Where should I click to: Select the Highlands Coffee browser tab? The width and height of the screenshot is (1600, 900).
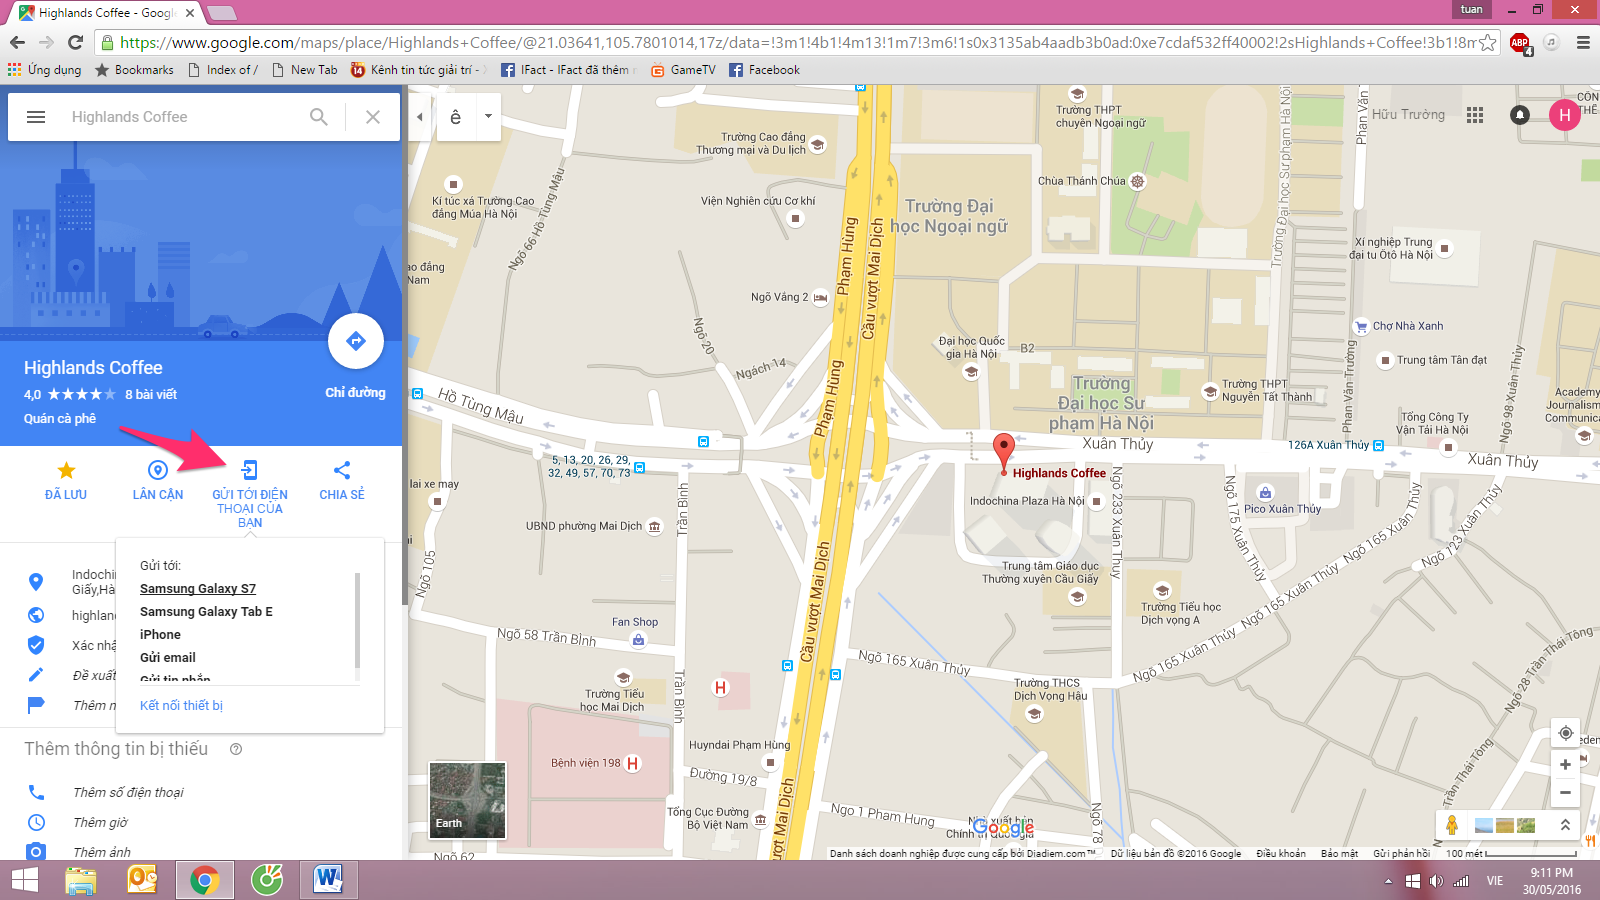(105, 13)
